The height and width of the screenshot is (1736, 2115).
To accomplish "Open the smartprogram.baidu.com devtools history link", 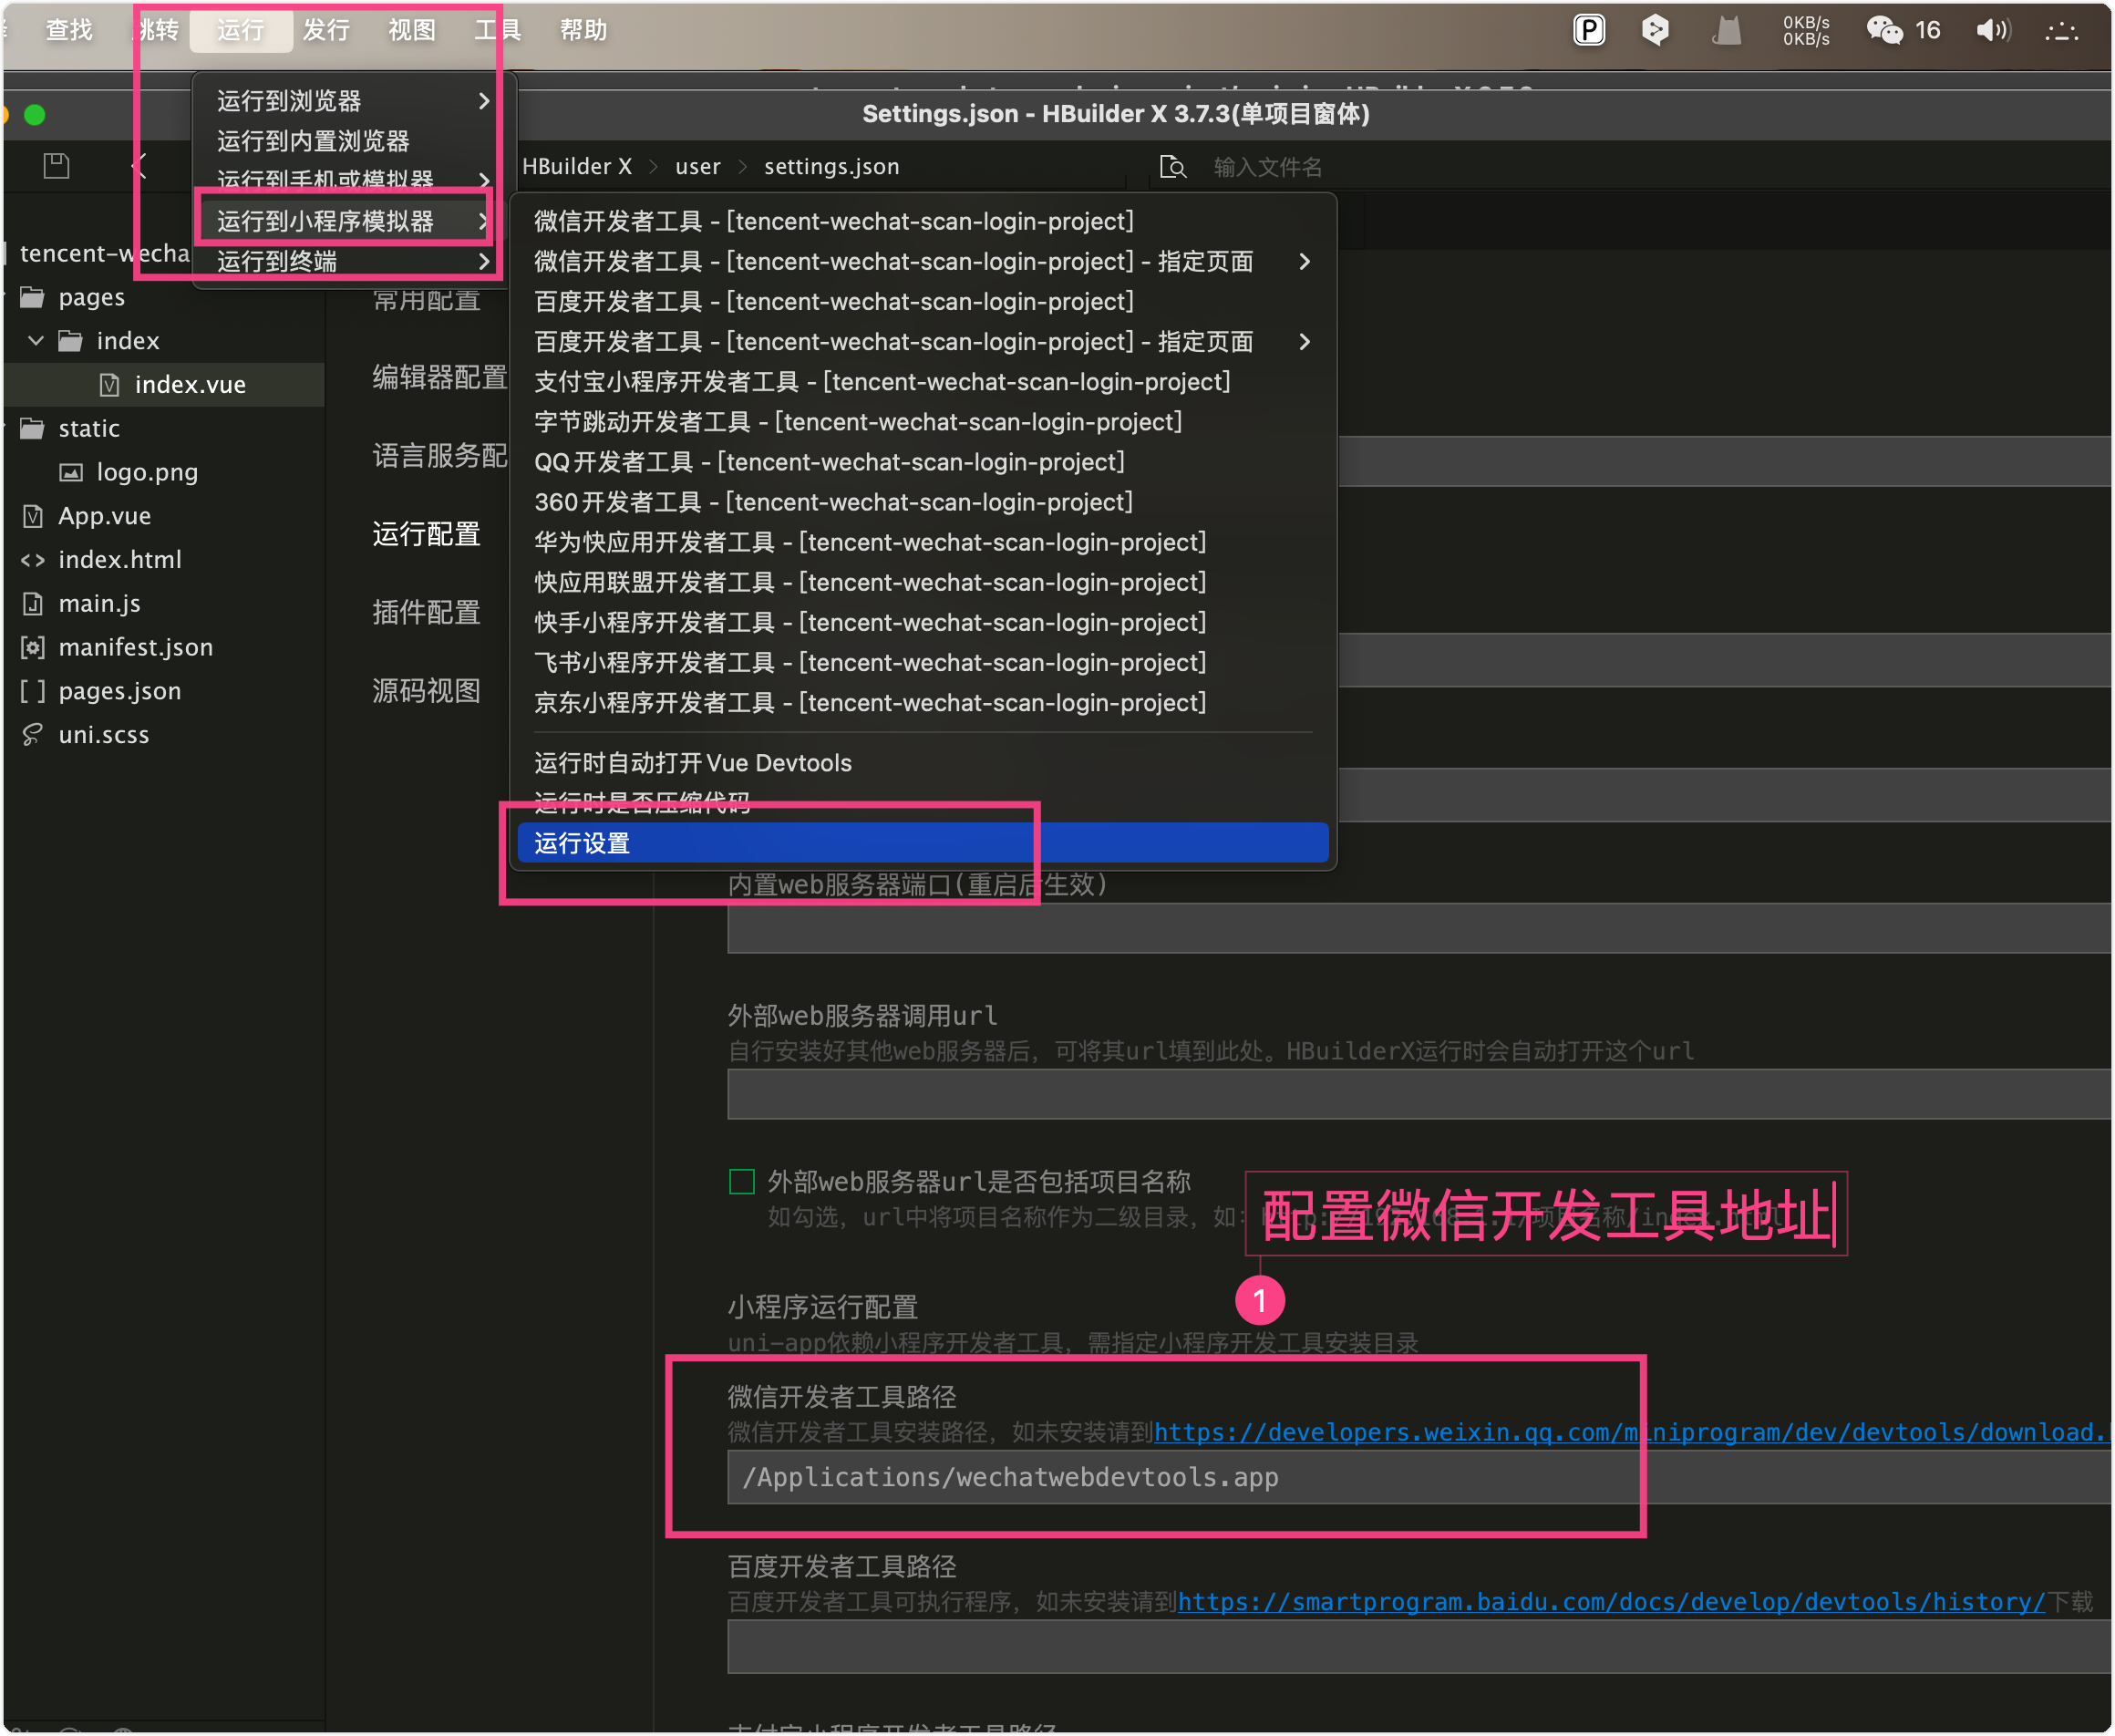I will coord(1611,1603).
